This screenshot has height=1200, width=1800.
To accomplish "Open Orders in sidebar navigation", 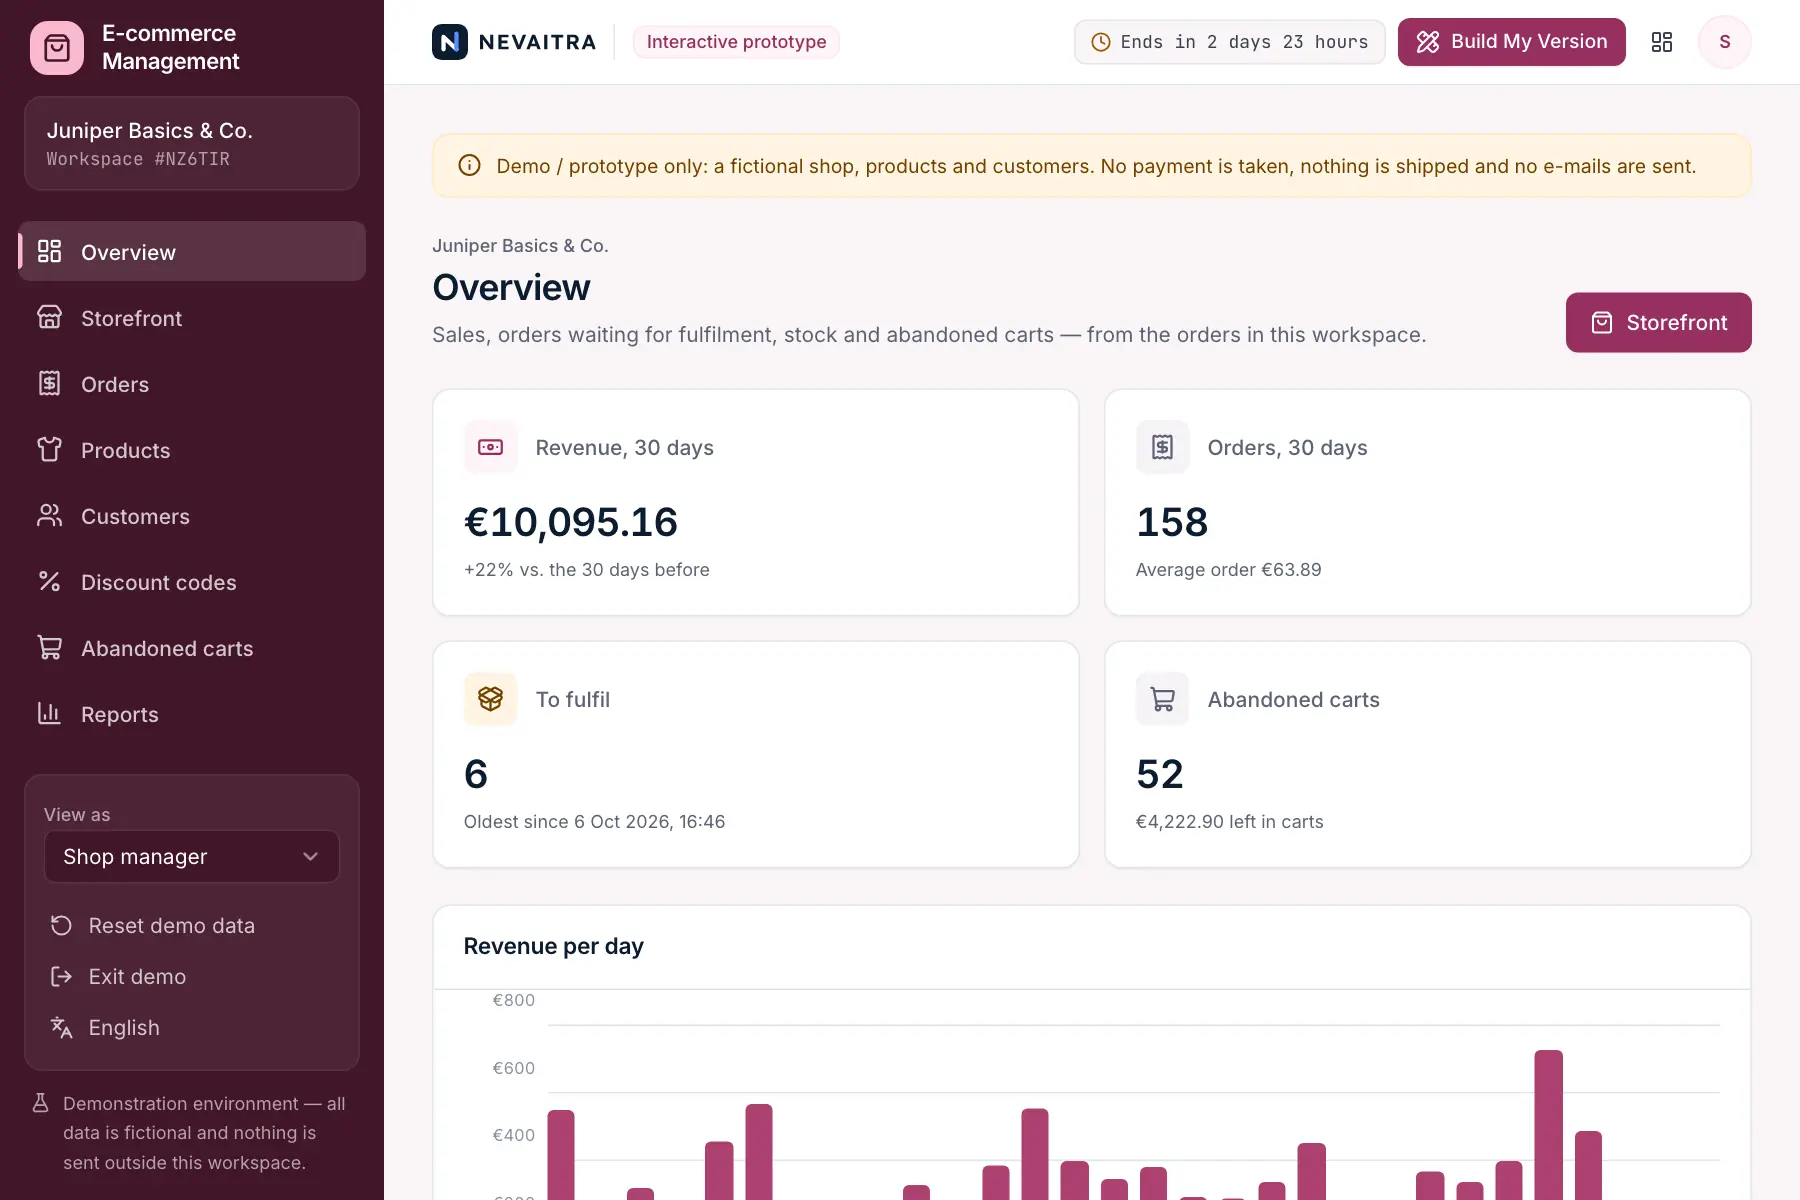I will click(x=192, y=384).
